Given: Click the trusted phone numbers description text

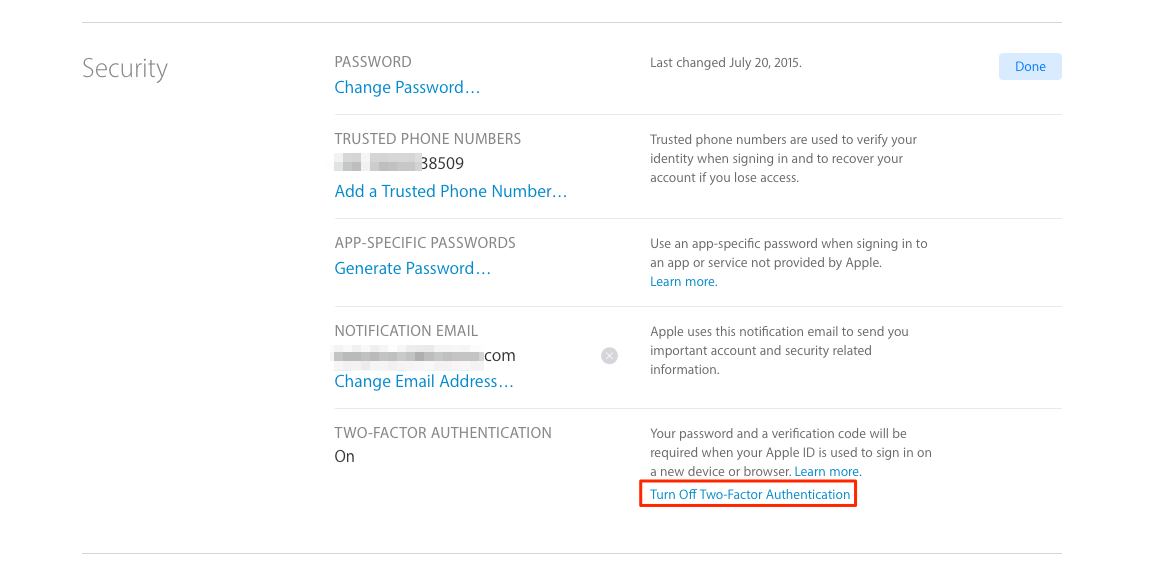Looking at the screenshot, I should point(783,159).
